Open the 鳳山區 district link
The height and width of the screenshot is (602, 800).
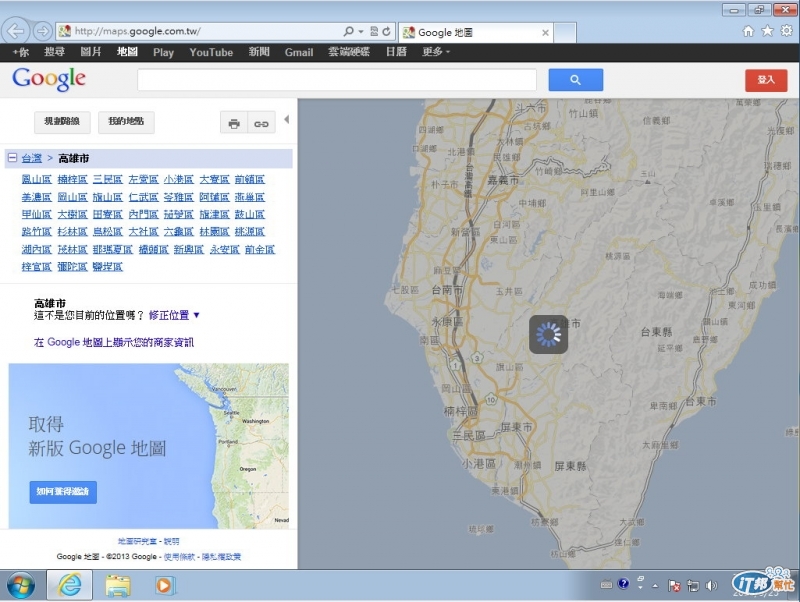(37, 180)
